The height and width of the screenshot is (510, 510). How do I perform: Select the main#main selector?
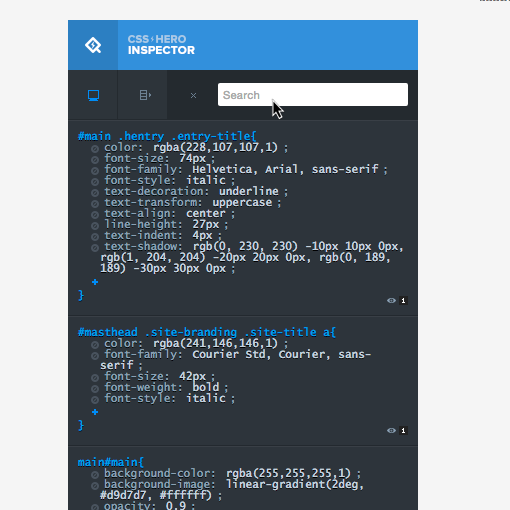pos(111,462)
